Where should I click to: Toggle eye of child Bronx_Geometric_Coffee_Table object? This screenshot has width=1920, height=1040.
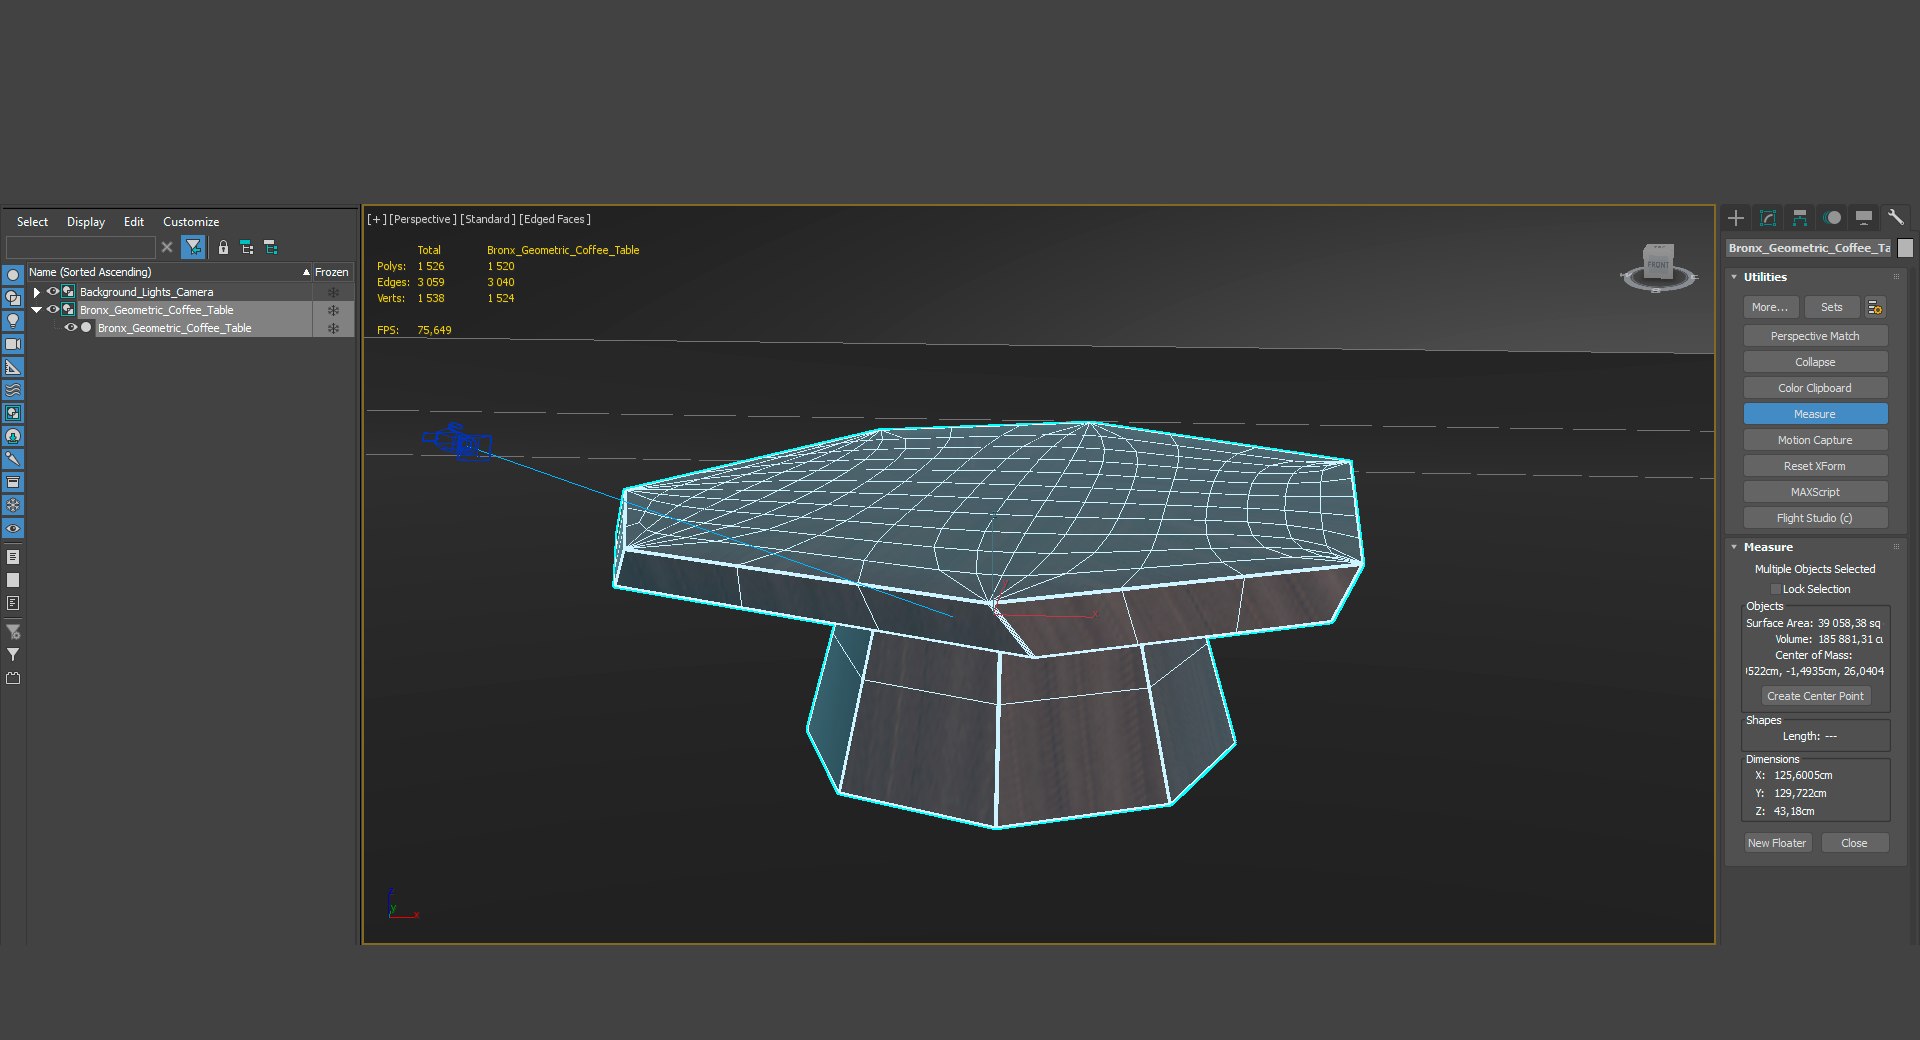[x=71, y=328]
